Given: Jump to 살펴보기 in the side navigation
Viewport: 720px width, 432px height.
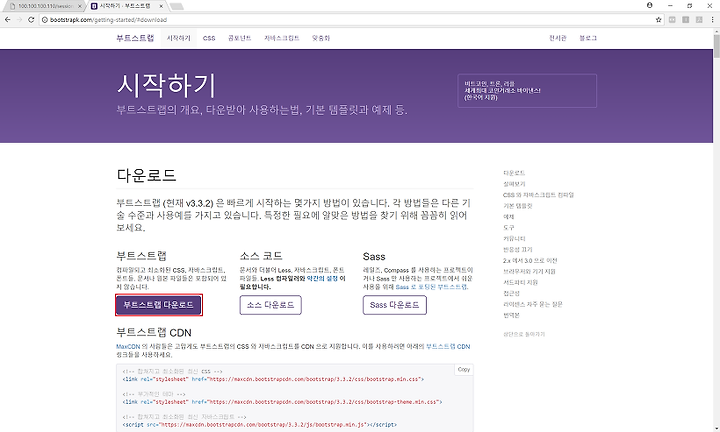Looking at the screenshot, I should [x=514, y=184].
